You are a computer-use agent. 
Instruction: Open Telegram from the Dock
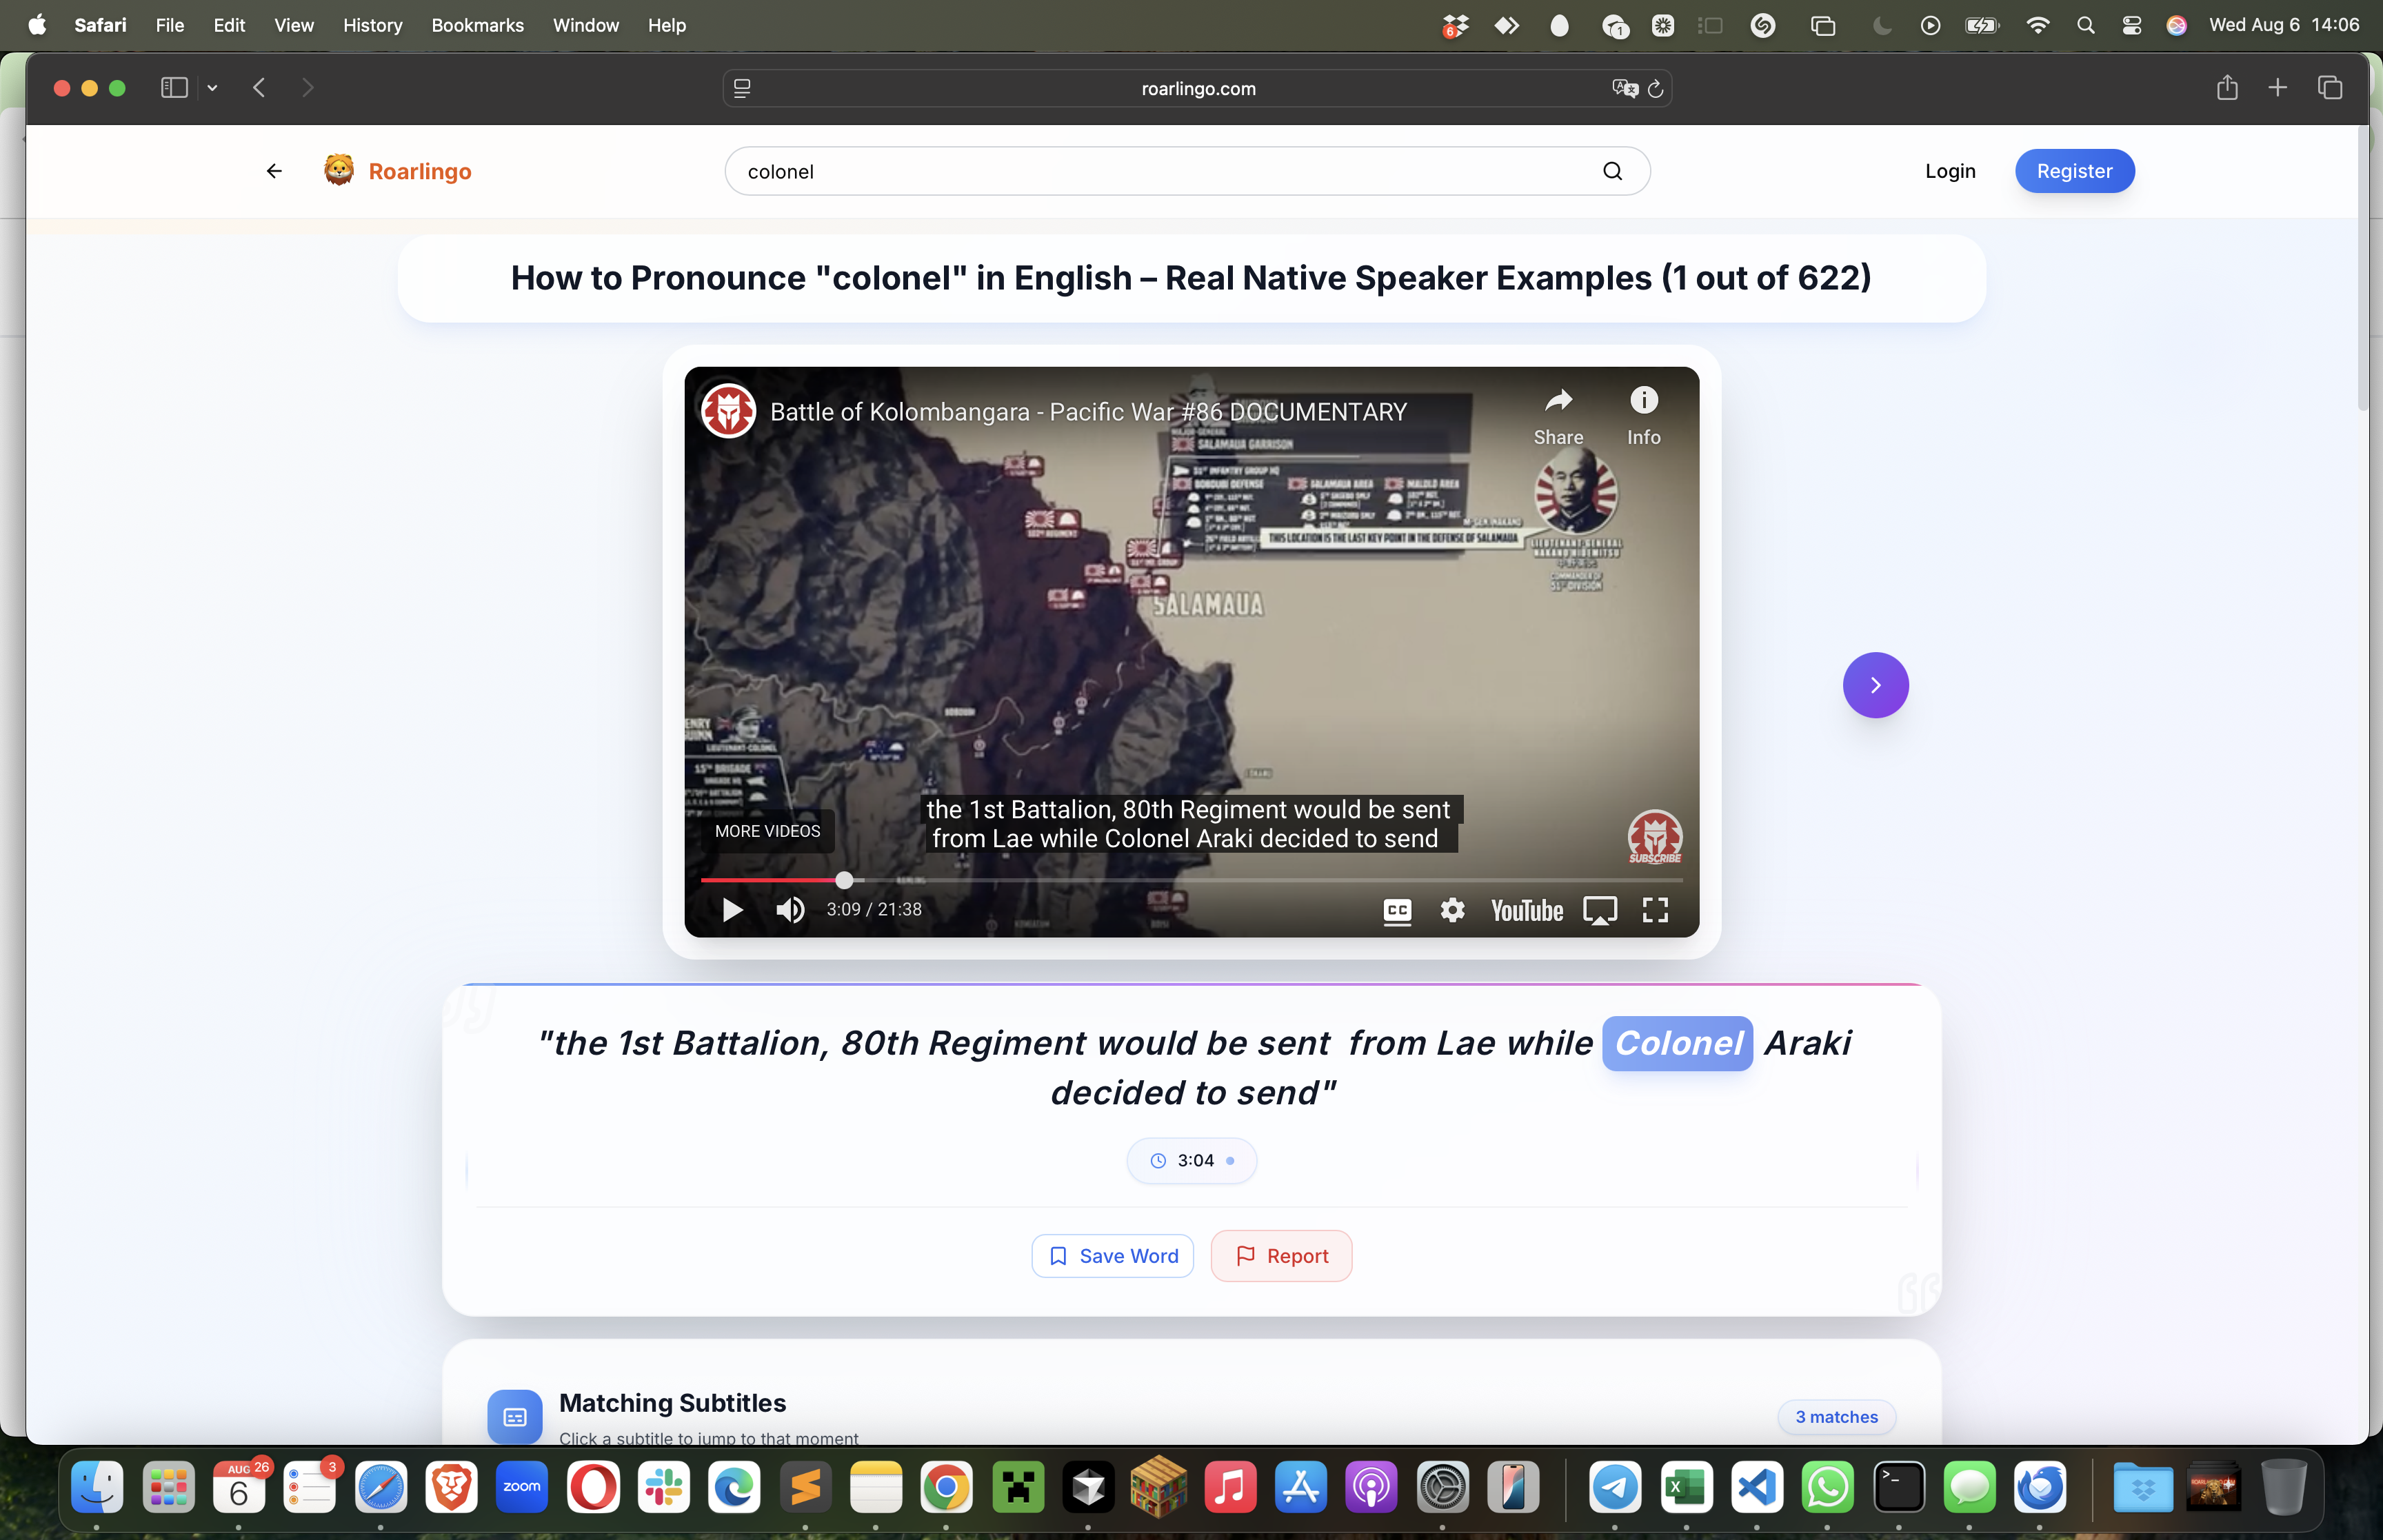tap(1614, 1488)
